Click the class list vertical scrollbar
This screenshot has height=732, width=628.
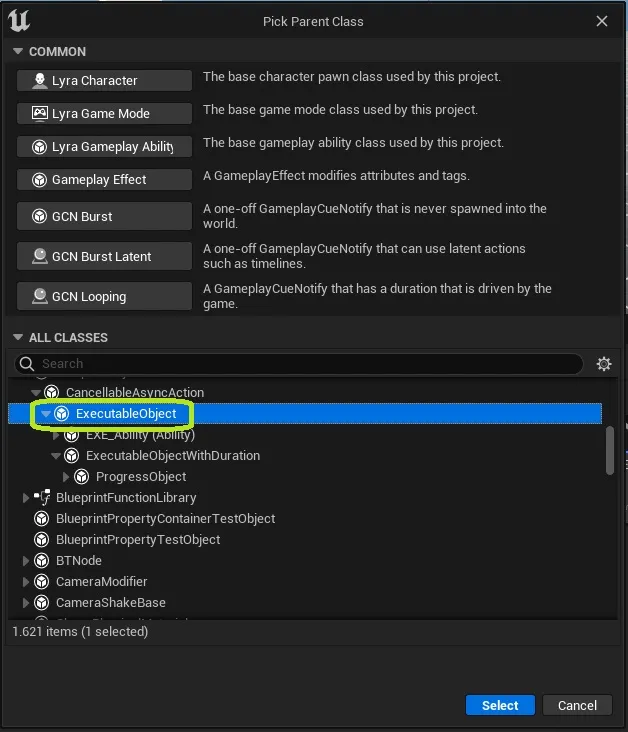click(610, 450)
